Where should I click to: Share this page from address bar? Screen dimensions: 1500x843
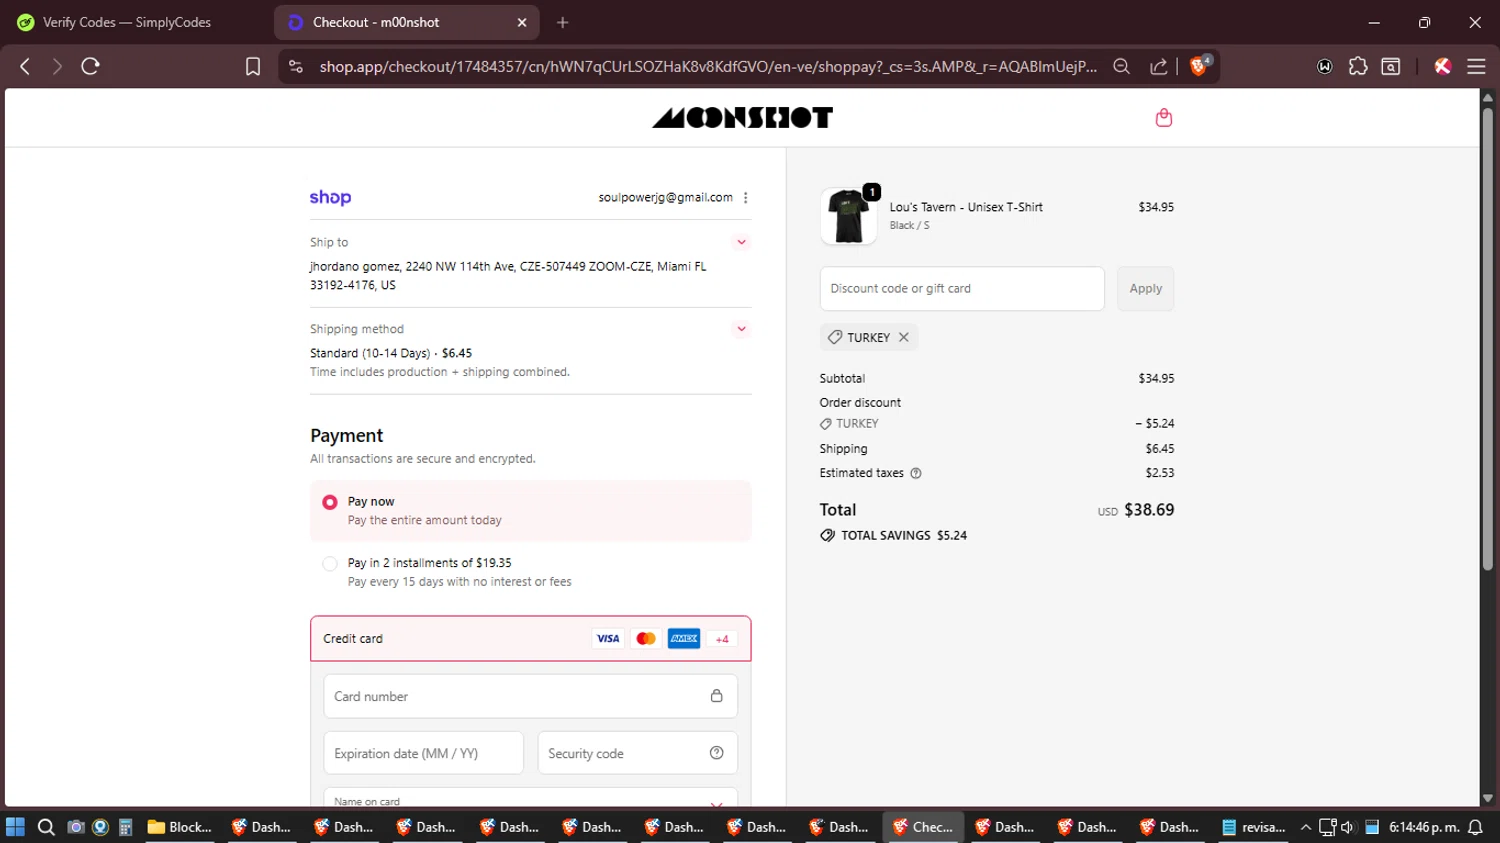pos(1159,66)
